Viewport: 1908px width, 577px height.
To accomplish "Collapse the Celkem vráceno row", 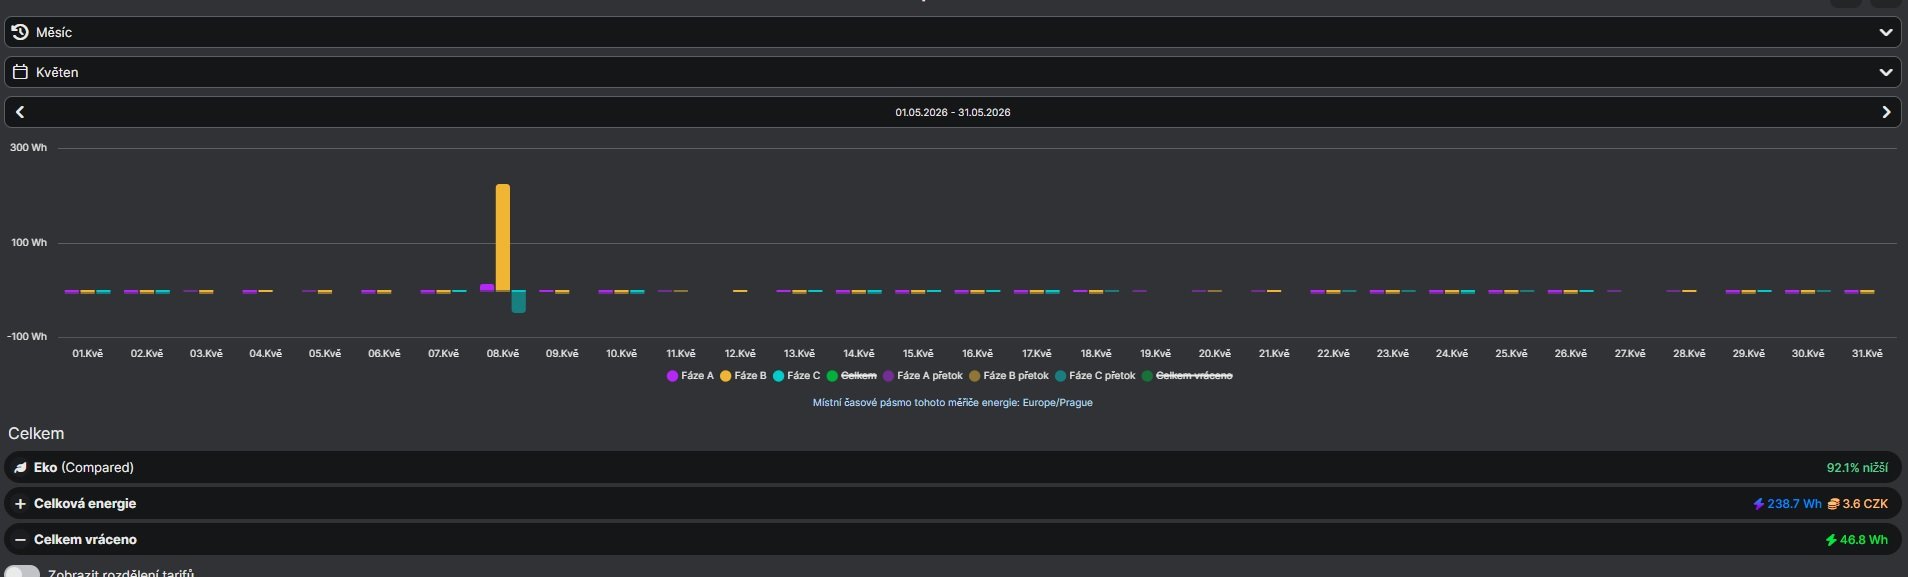I will pos(953,540).
